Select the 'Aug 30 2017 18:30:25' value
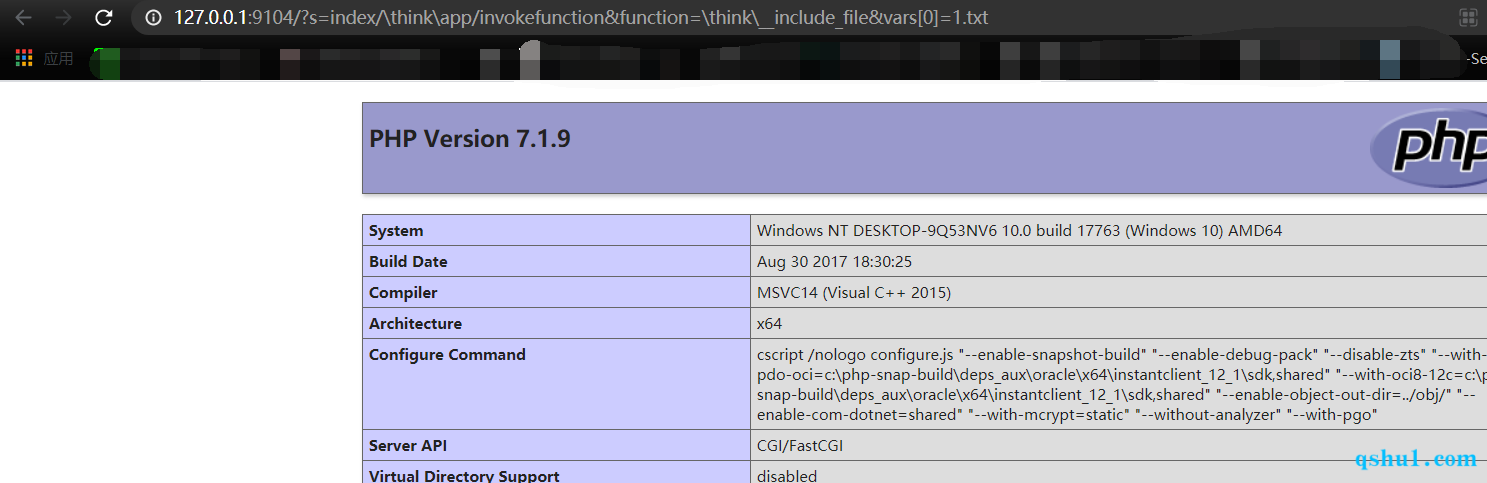This screenshot has width=1487, height=483. click(x=834, y=262)
